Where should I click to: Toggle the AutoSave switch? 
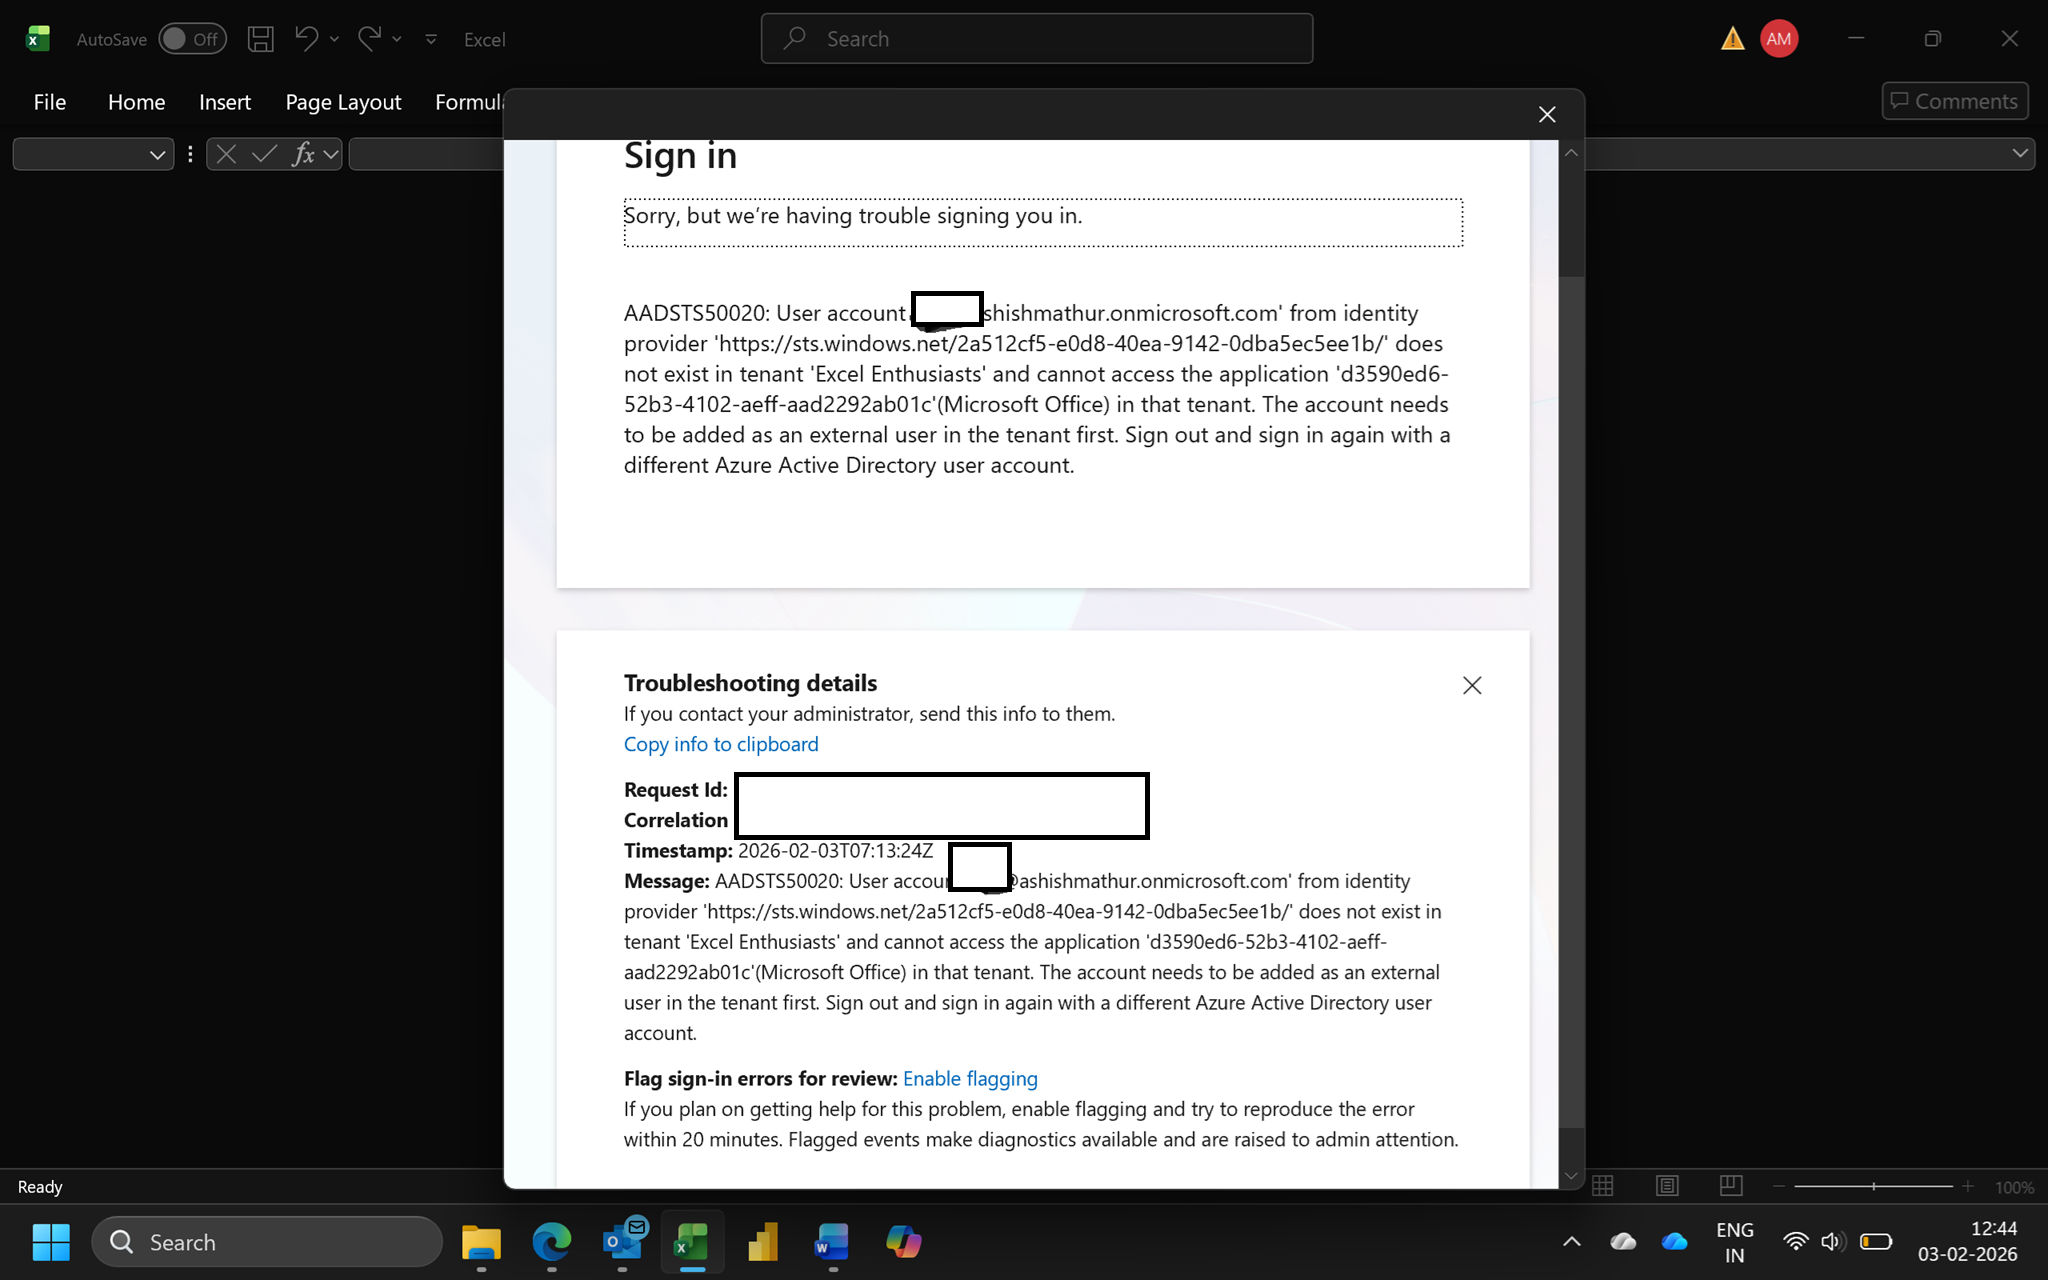click(192, 39)
